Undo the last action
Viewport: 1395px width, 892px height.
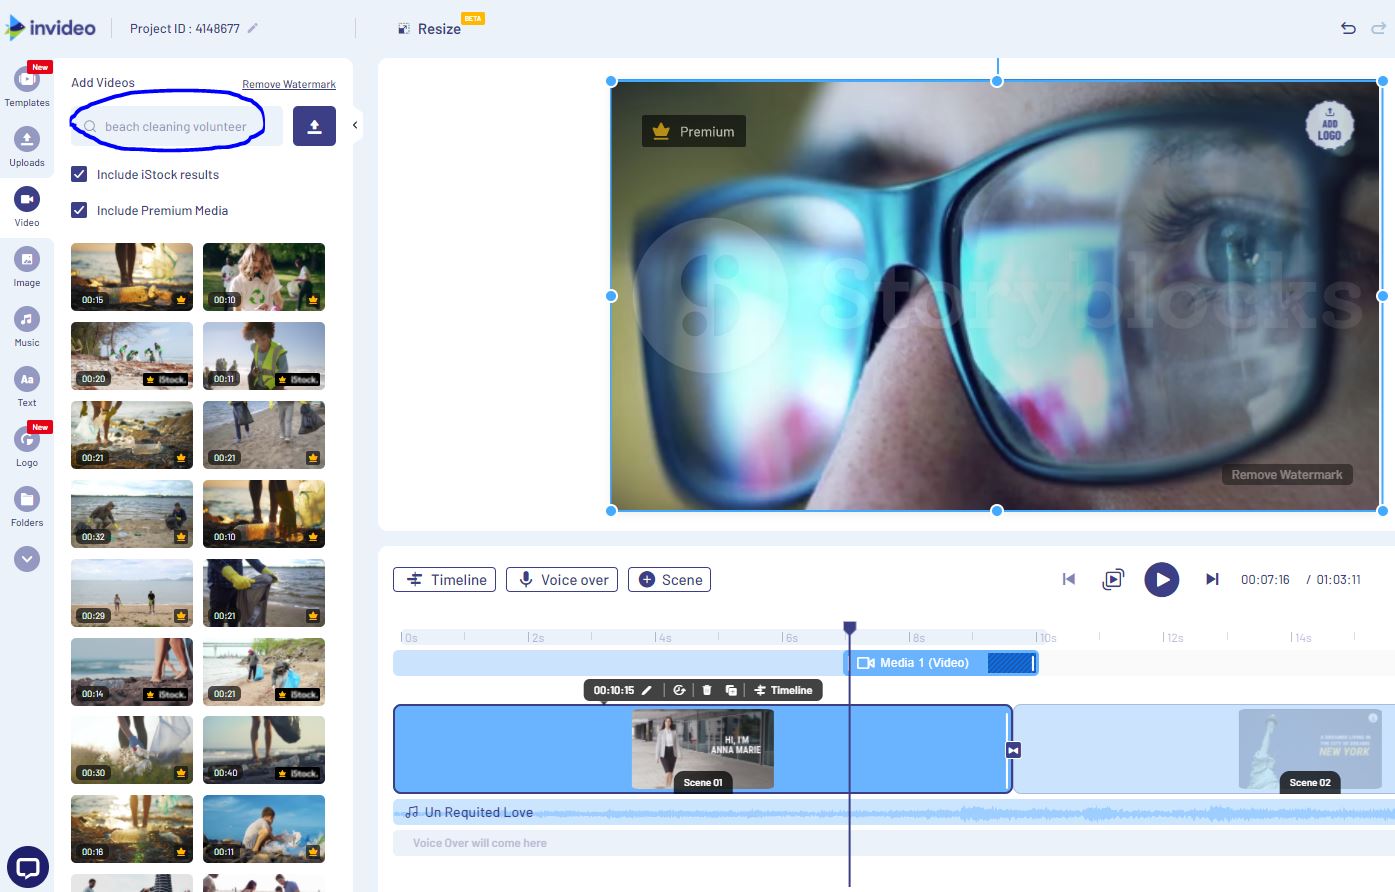click(1348, 28)
